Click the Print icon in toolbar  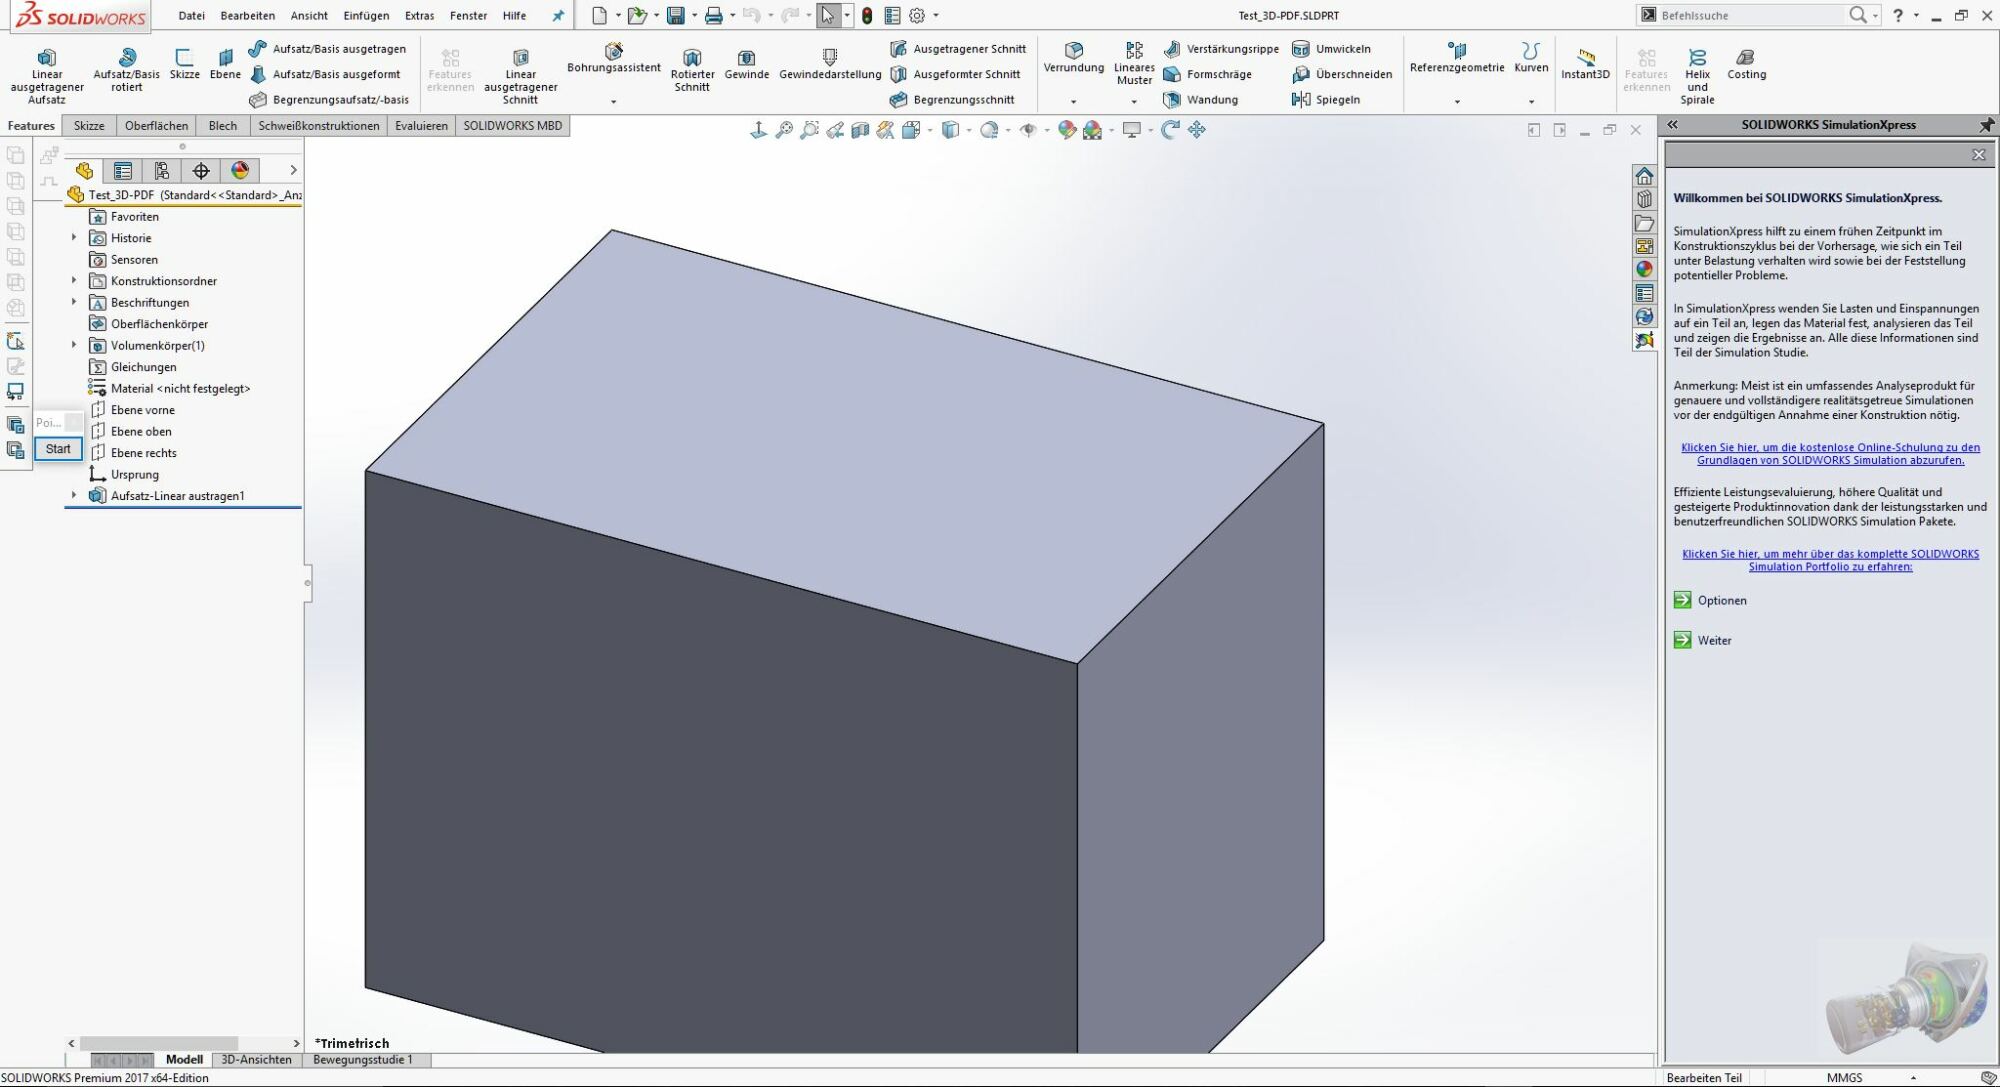point(713,15)
